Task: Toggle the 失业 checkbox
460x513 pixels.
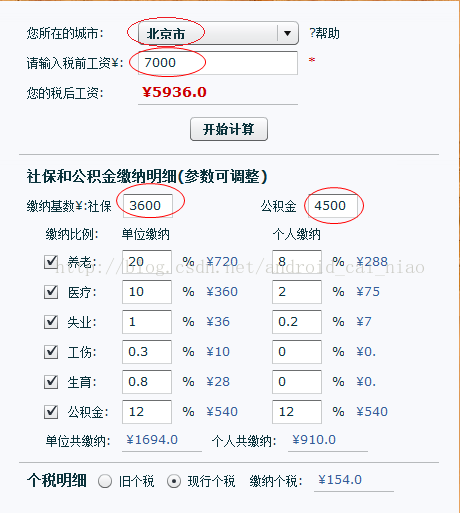Action: [51, 322]
